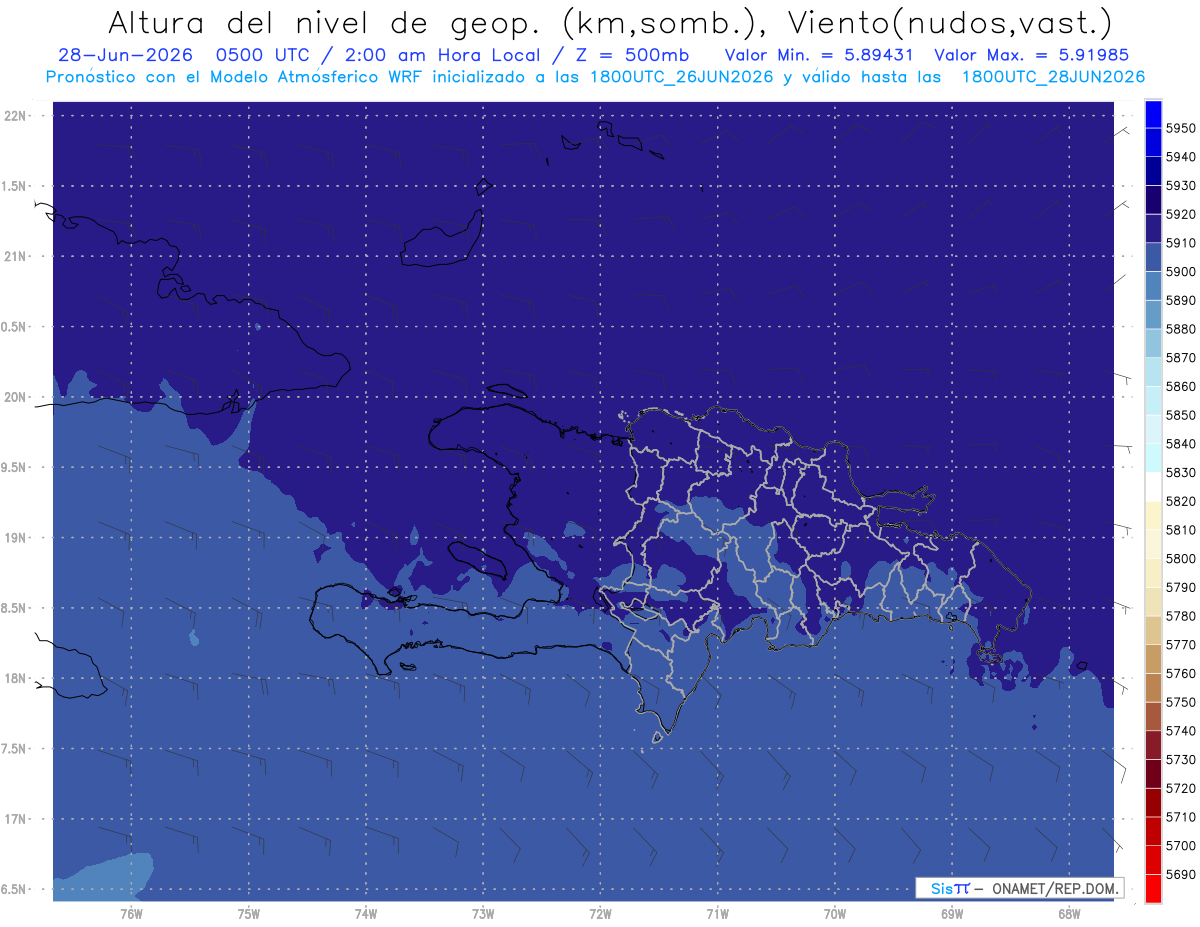Click the legend value '5770'

[1181, 645]
